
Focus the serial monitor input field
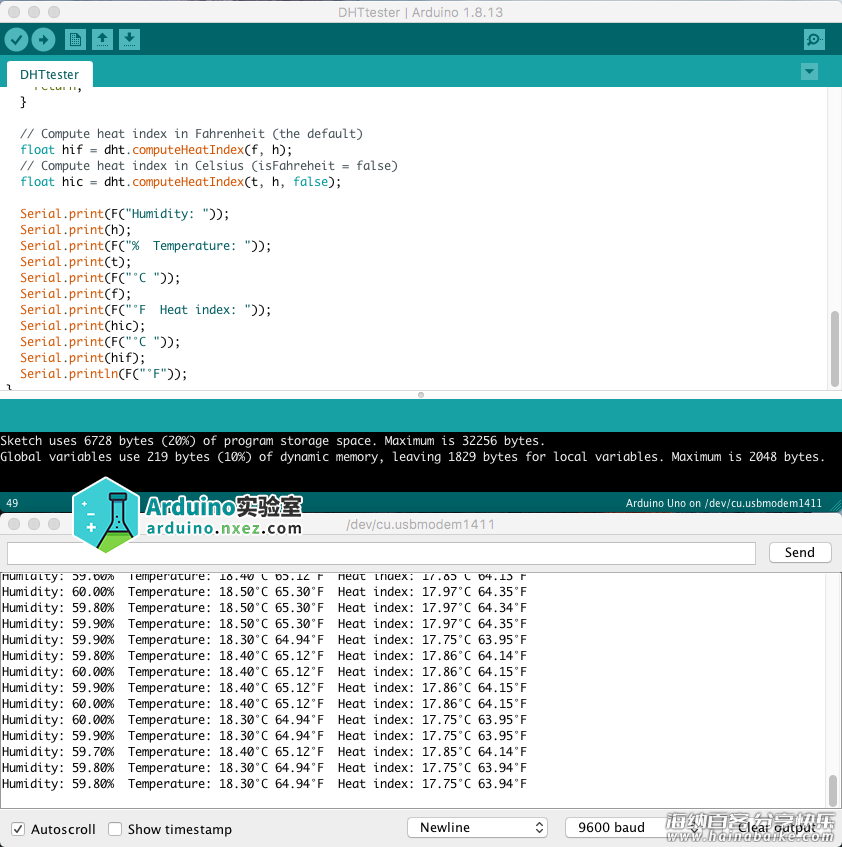pyautogui.click(x=381, y=553)
